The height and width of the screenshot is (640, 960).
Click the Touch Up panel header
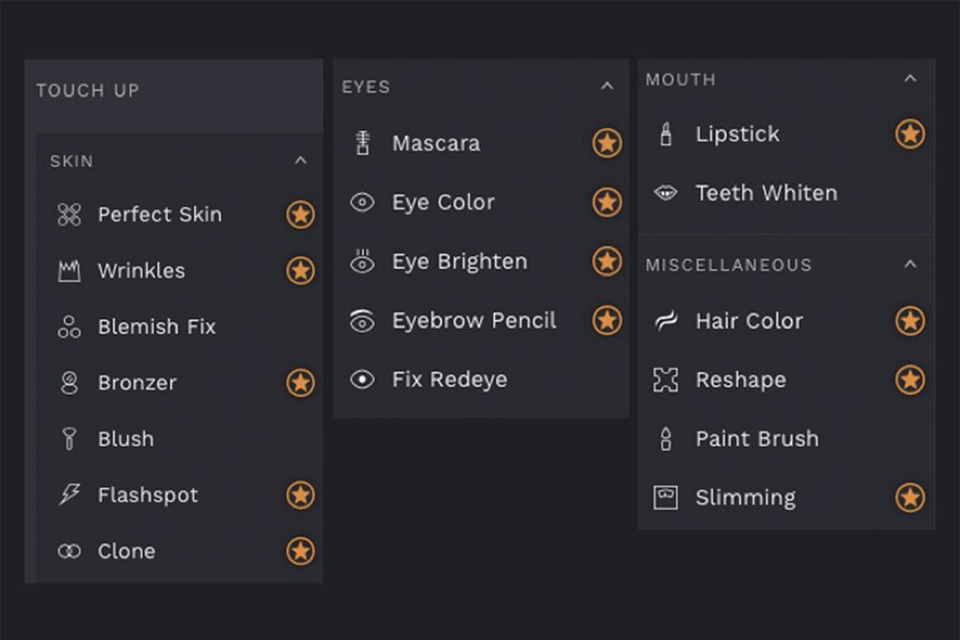click(x=88, y=91)
